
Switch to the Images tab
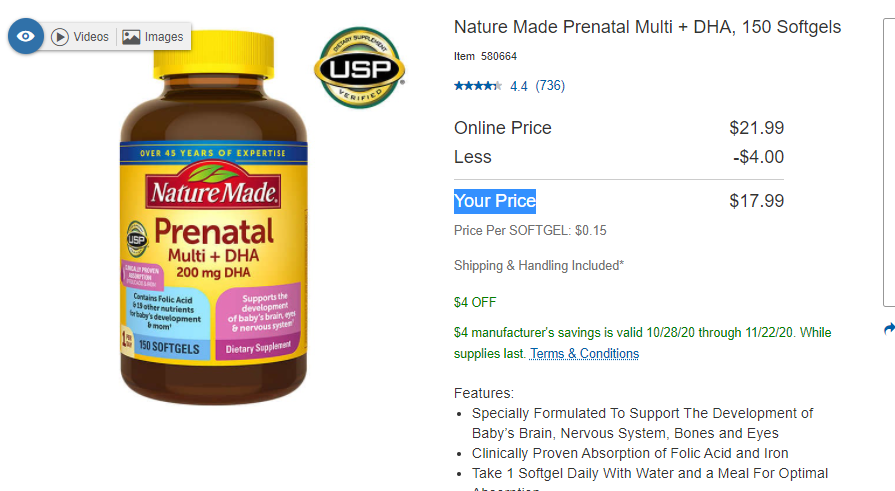[153, 37]
